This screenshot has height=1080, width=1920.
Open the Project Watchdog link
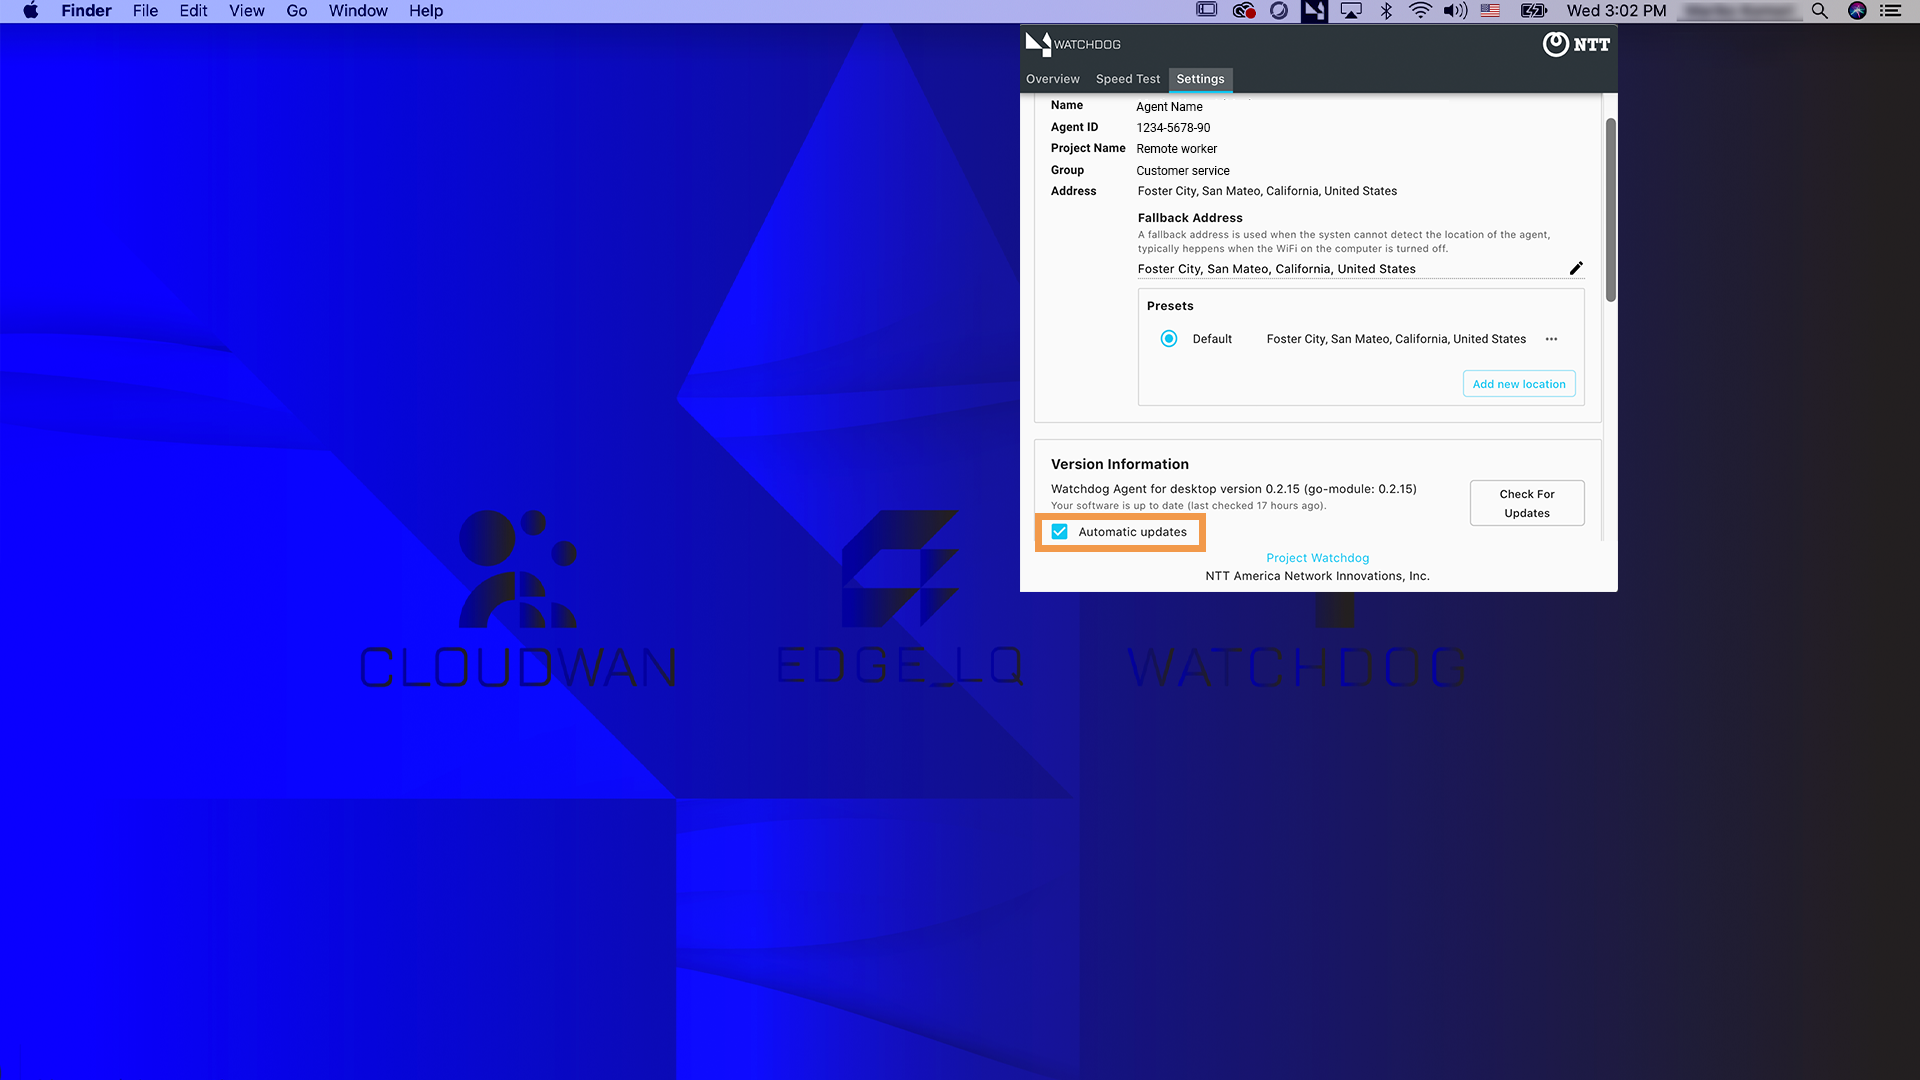pyautogui.click(x=1317, y=558)
